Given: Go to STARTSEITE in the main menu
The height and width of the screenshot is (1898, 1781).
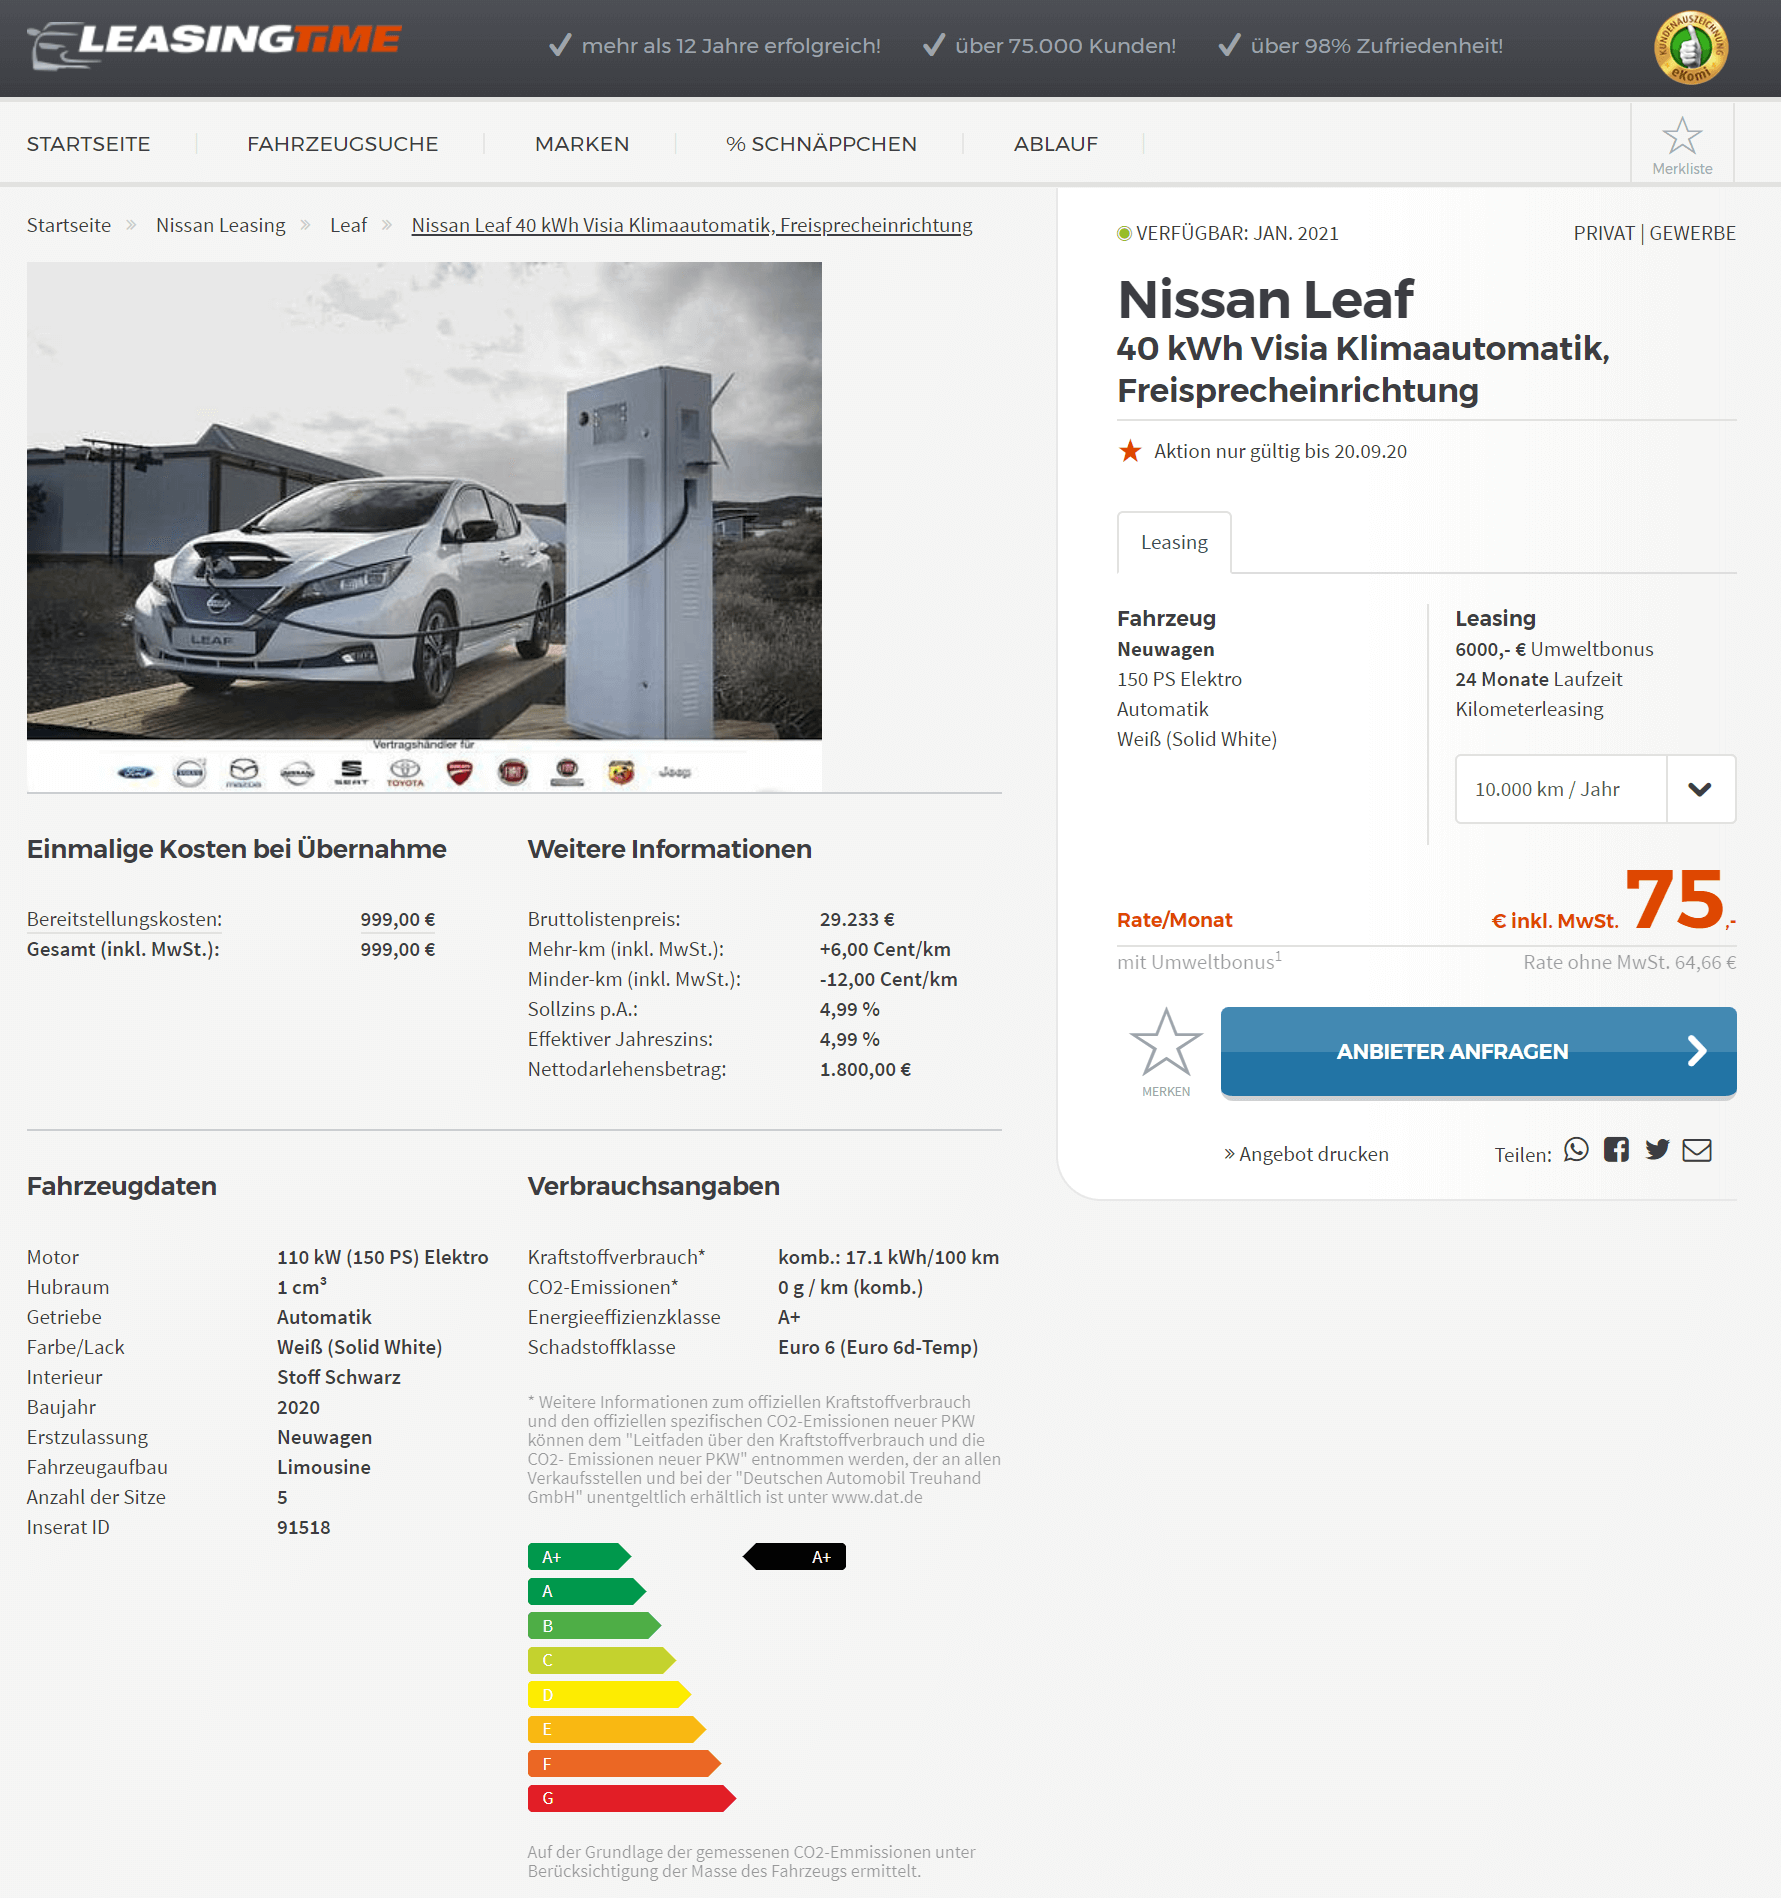Looking at the screenshot, I should pyautogui.click(x=88, y=144).
